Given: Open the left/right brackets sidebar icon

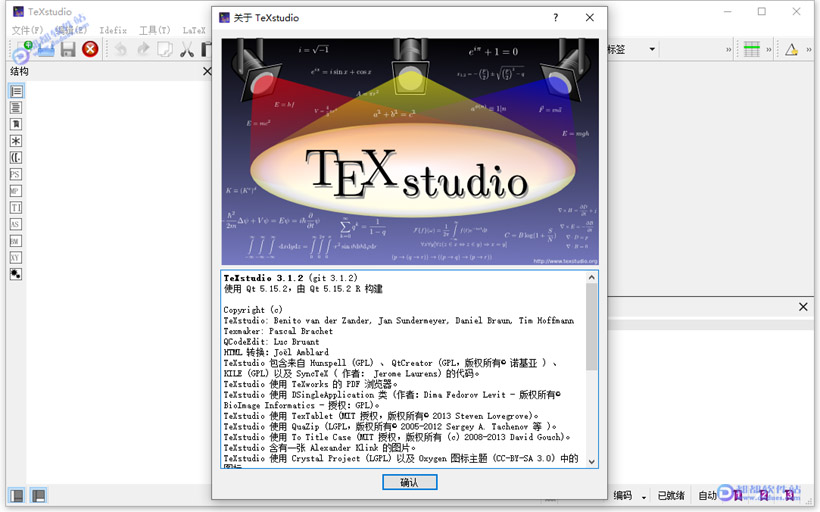Looking at the screenshot, I should (16, 158).
